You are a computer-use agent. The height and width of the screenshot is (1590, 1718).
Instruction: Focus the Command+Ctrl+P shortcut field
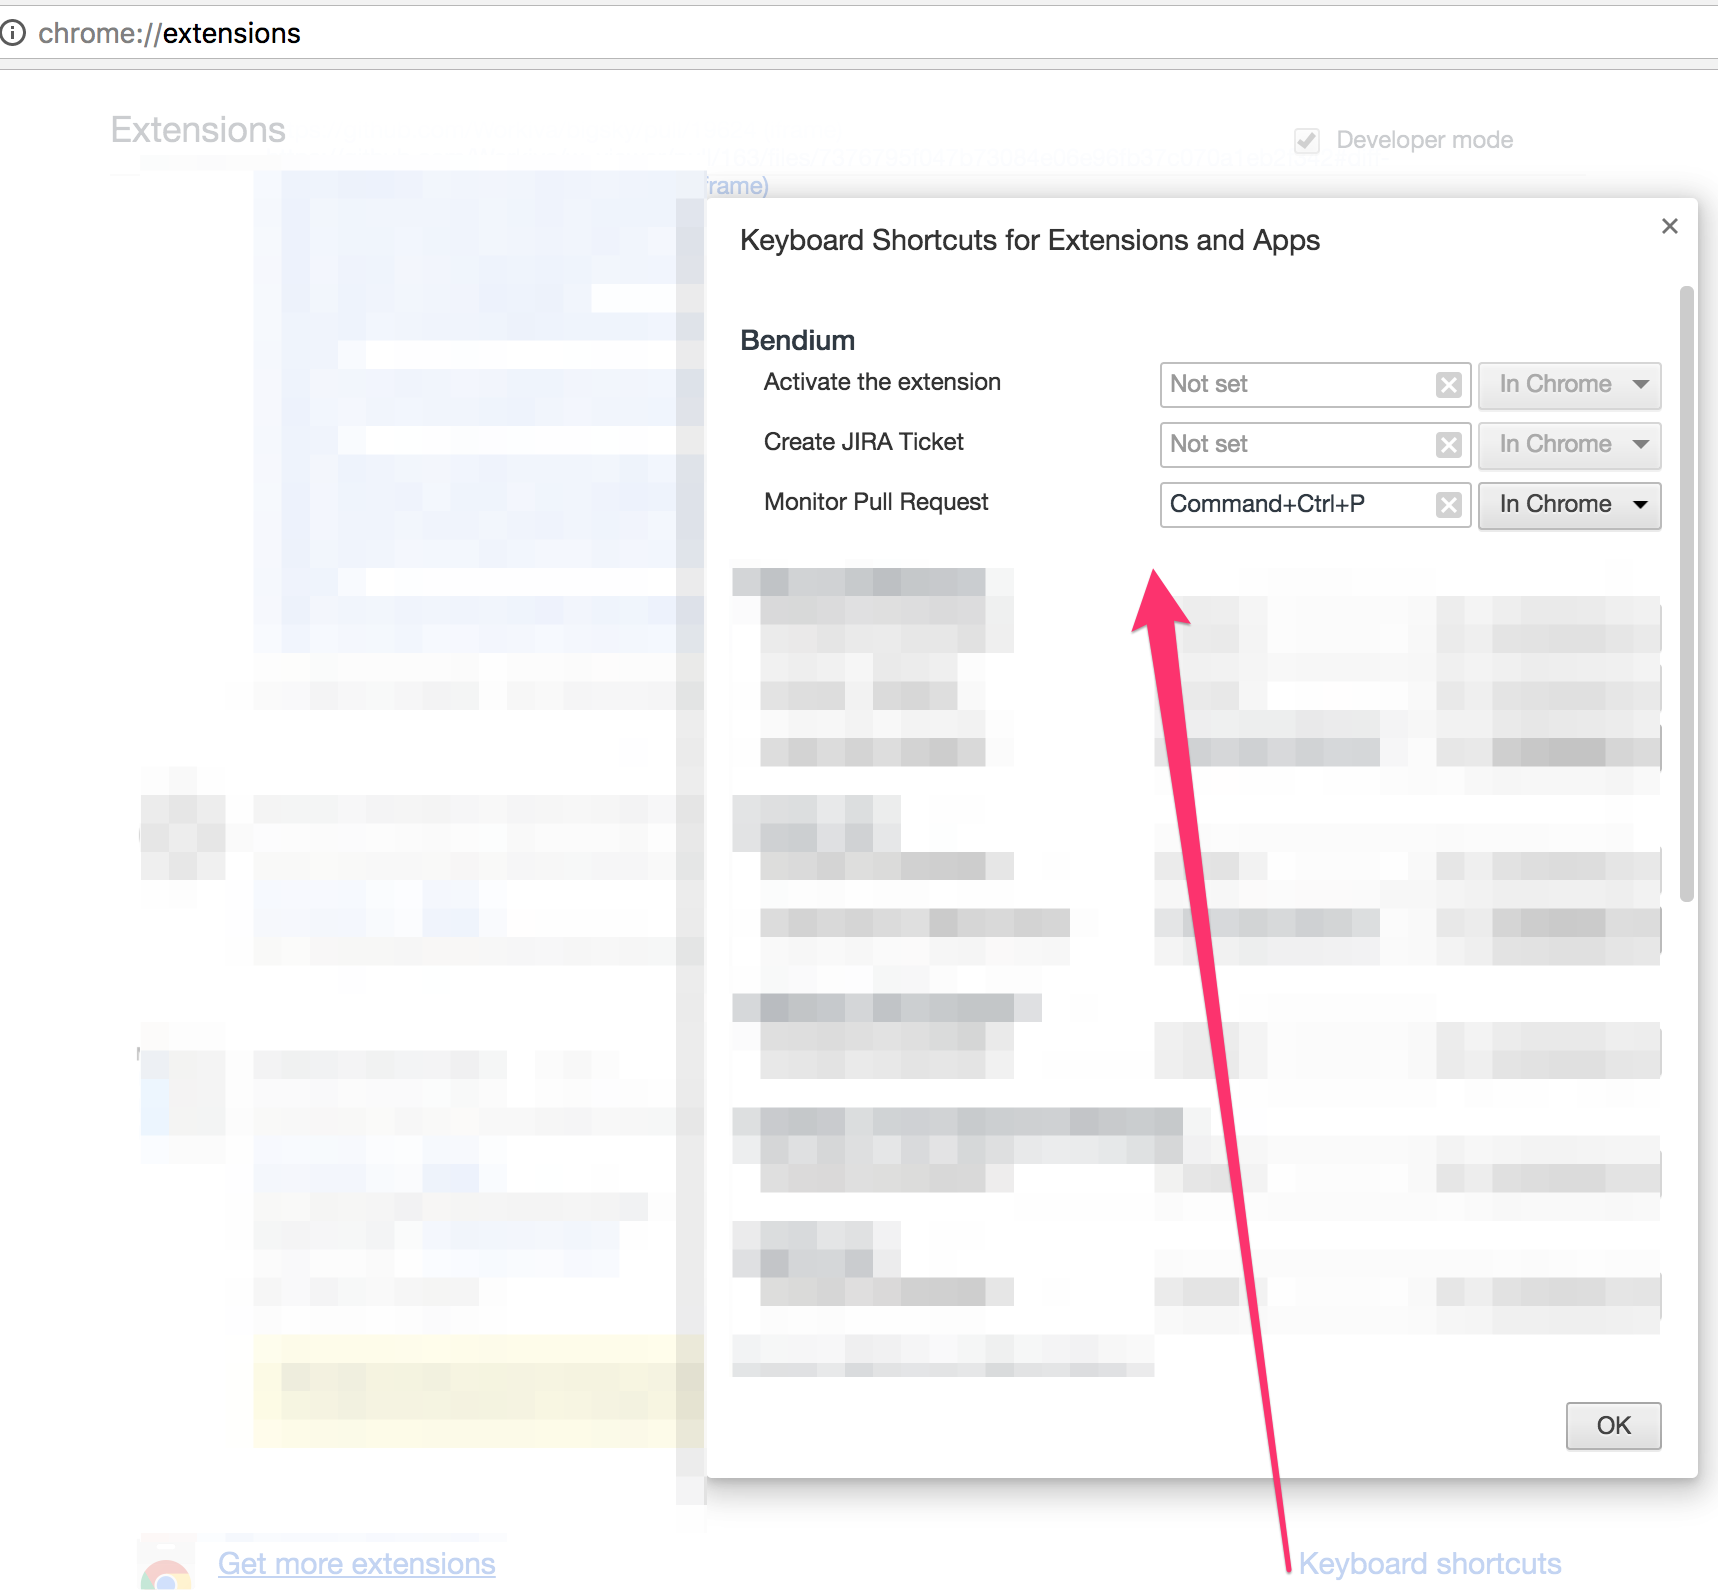pyautogui.click(x=1315, y=505)
